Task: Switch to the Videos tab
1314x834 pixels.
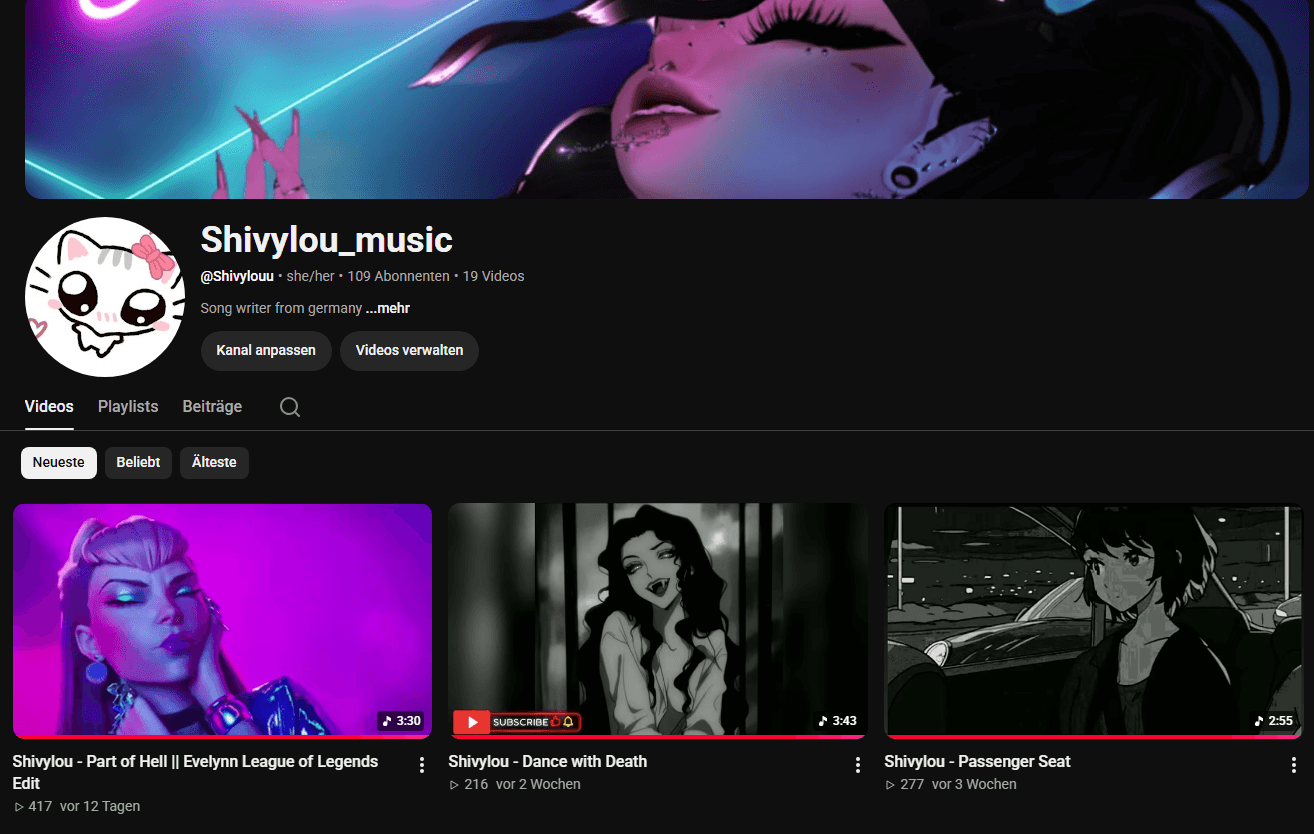Action: click(49, 407)
